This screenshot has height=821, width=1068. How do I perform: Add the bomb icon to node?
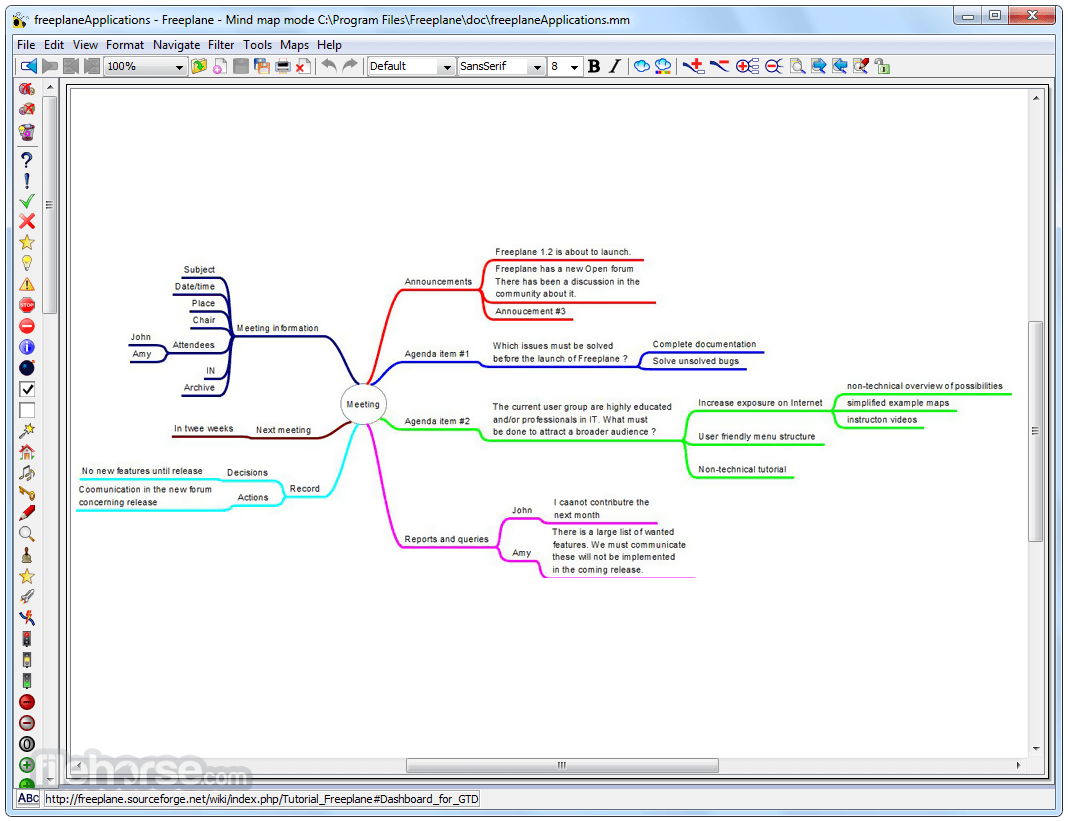(x=27, y=368)
